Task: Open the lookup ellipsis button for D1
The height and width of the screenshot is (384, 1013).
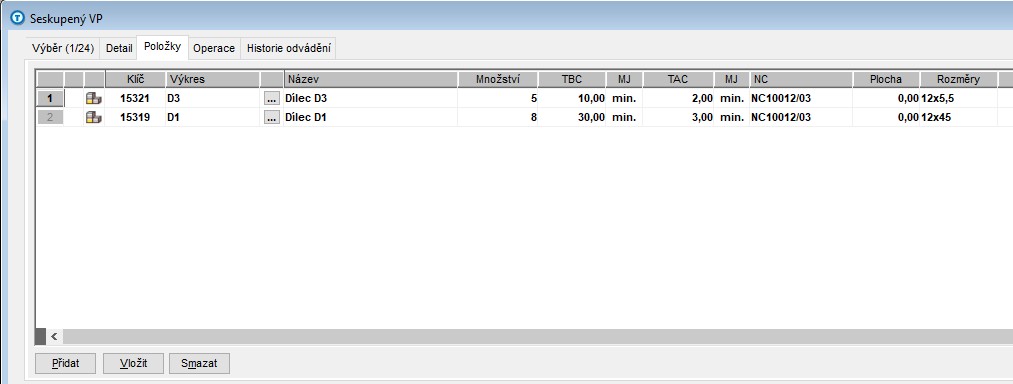Action: tap(272, 118)
